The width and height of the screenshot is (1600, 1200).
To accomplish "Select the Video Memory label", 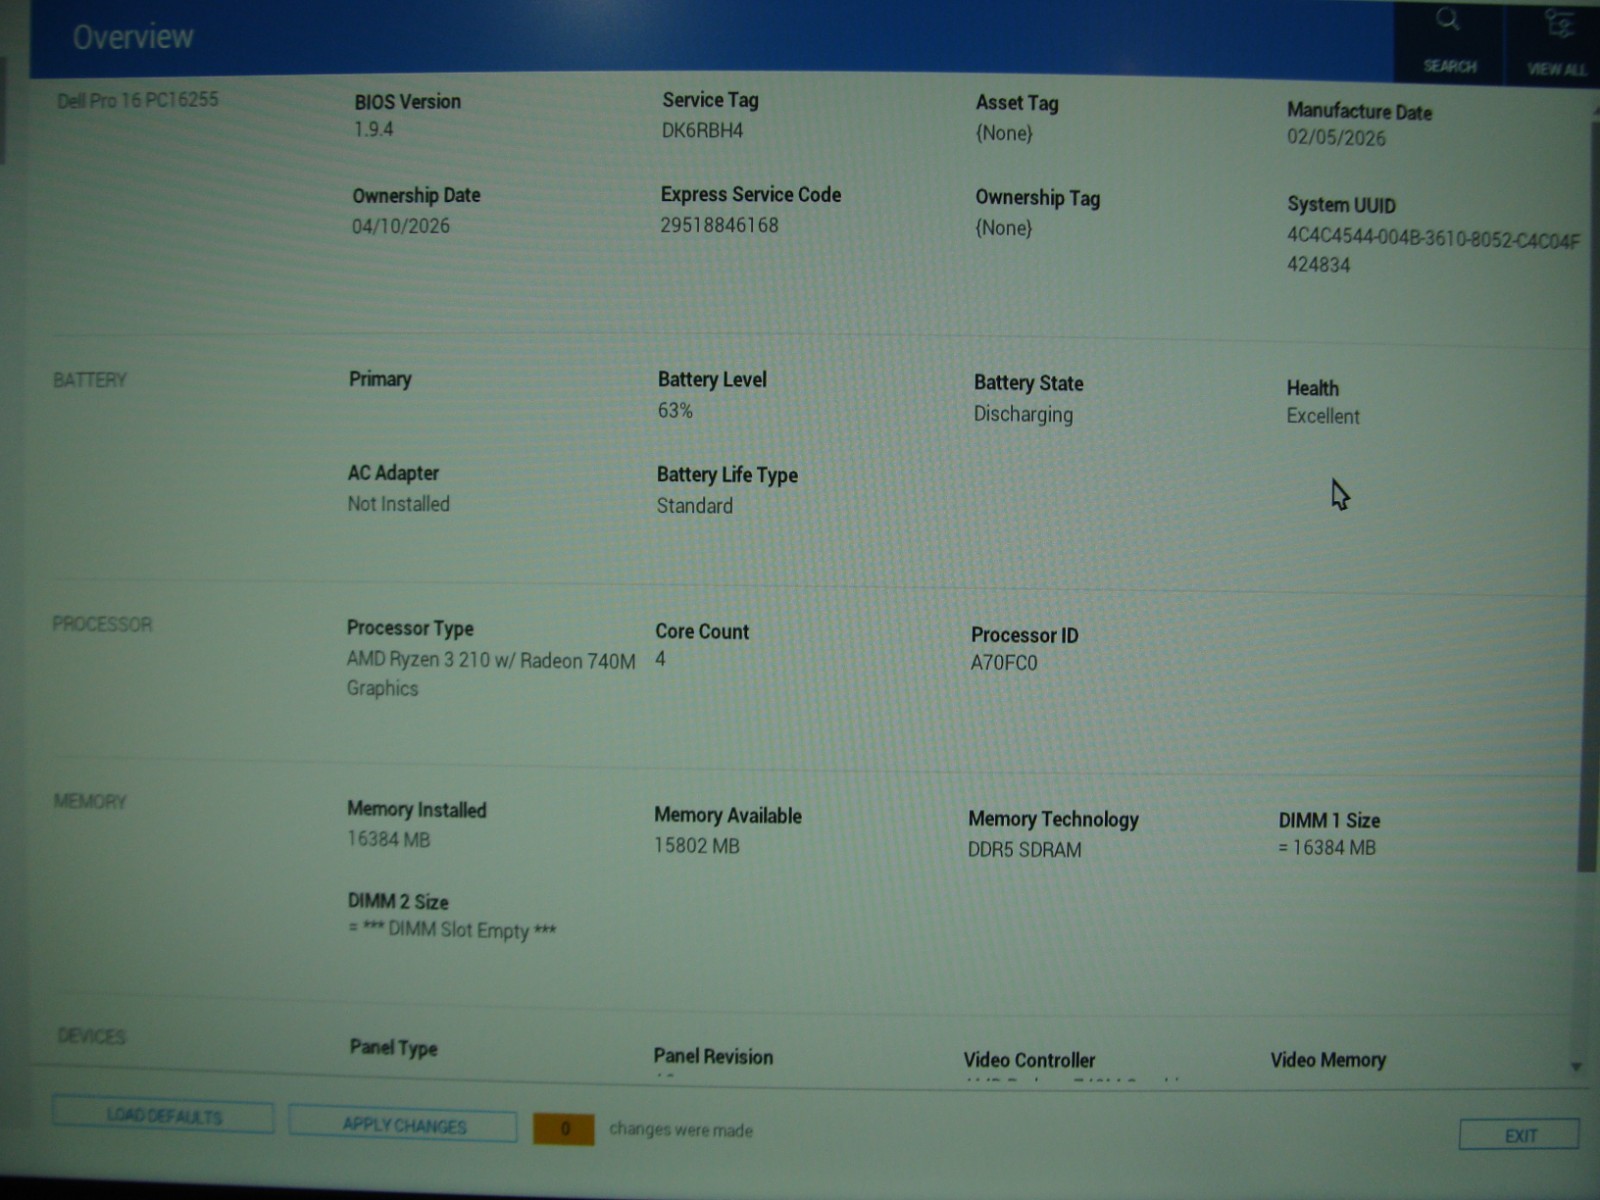I will pyautogui.click(x=1328, y=1060).
